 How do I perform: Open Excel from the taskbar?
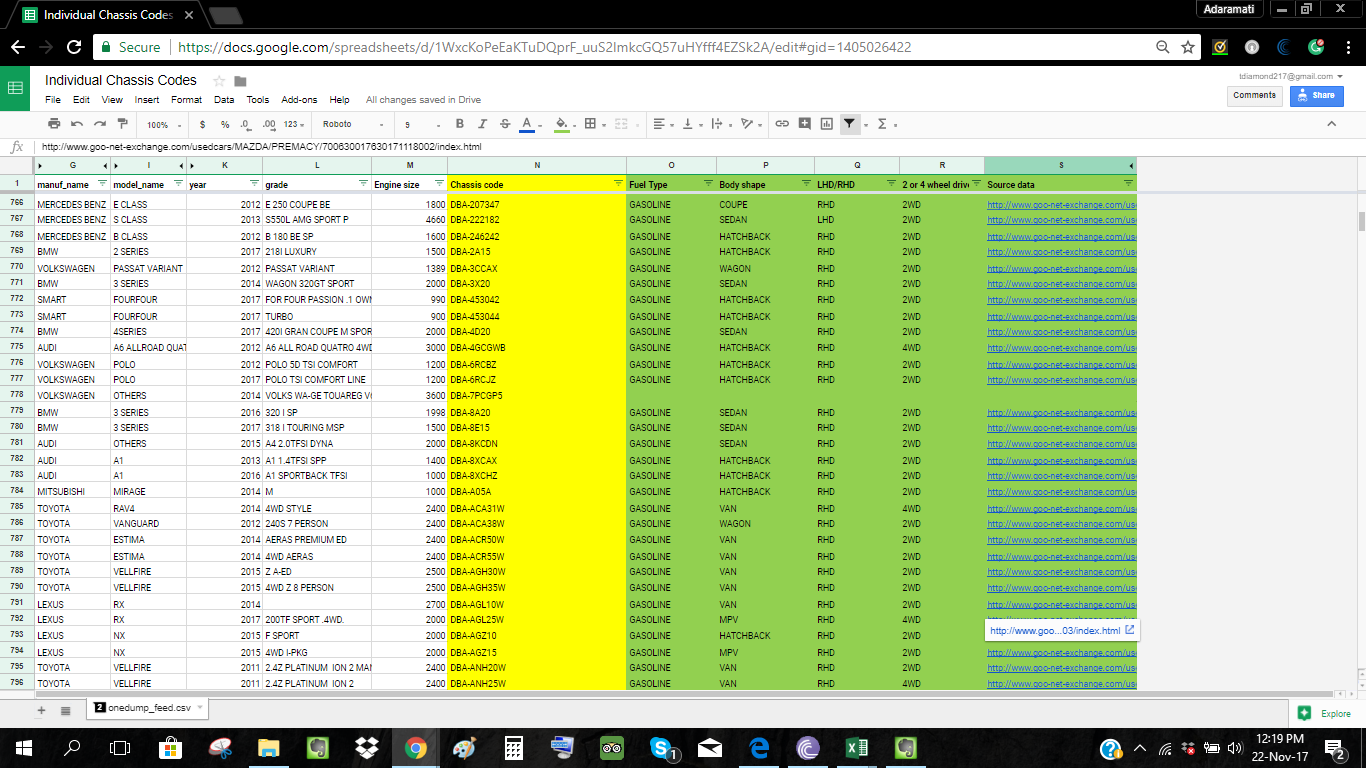[x=857, y=747]
